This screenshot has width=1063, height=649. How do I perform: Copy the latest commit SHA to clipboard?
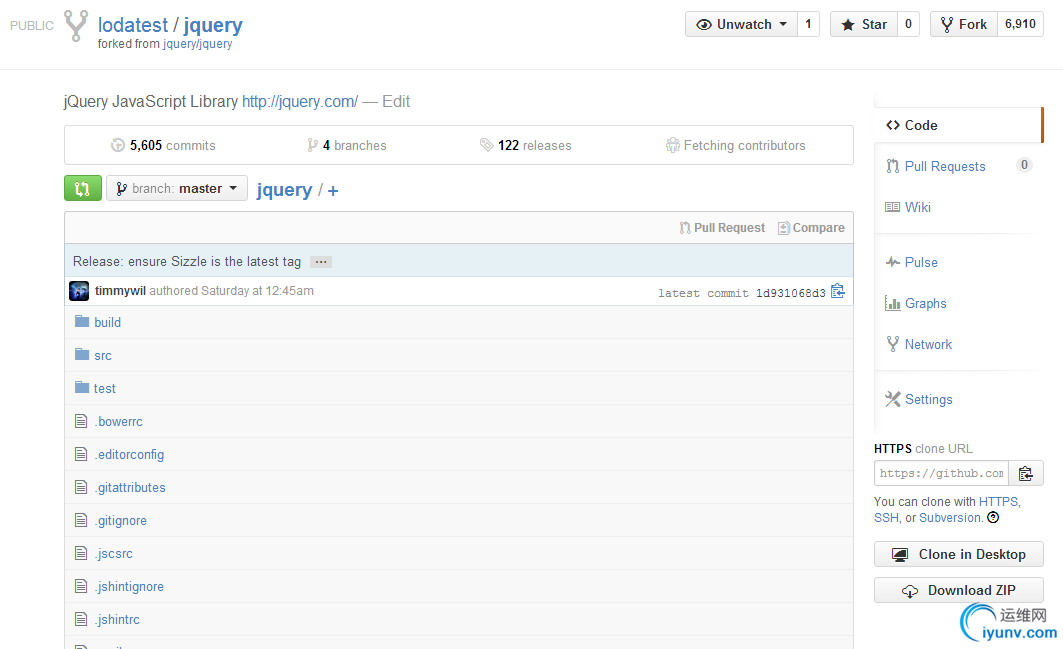coord(838,291)
